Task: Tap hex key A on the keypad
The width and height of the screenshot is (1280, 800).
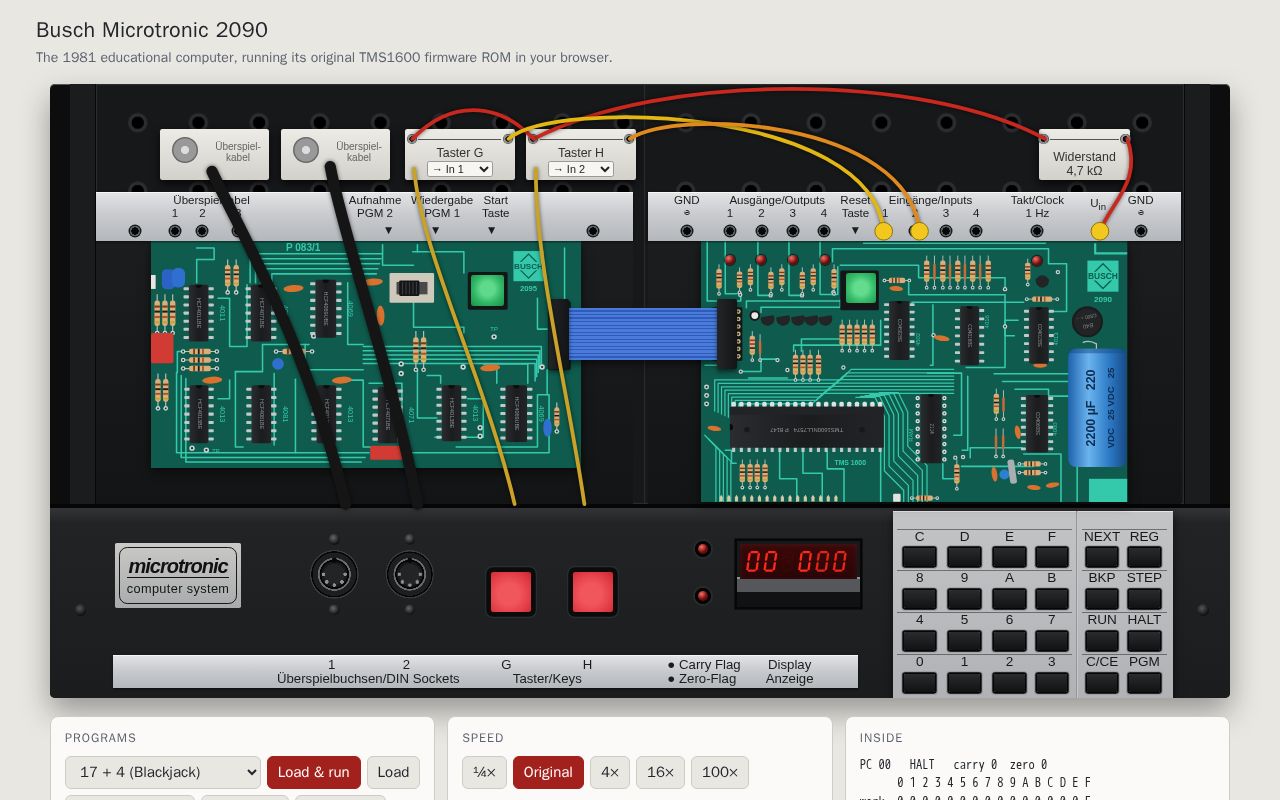Action: (x=1009, y=598)
